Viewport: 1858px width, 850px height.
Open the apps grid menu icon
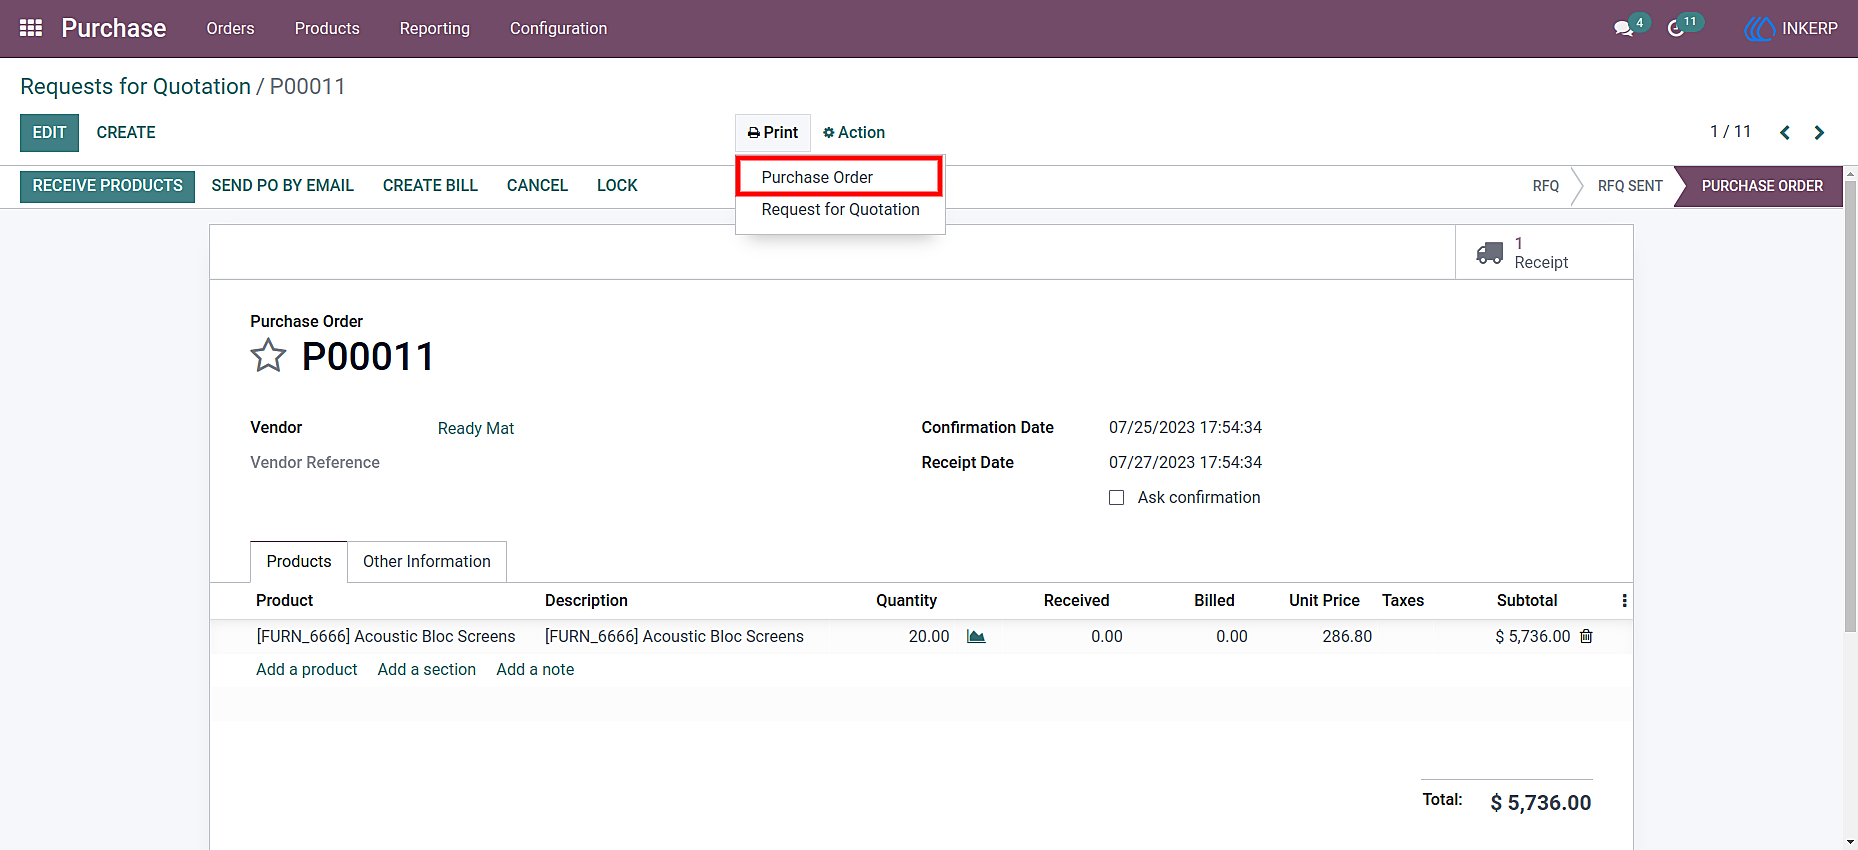(x=31, y=28)
